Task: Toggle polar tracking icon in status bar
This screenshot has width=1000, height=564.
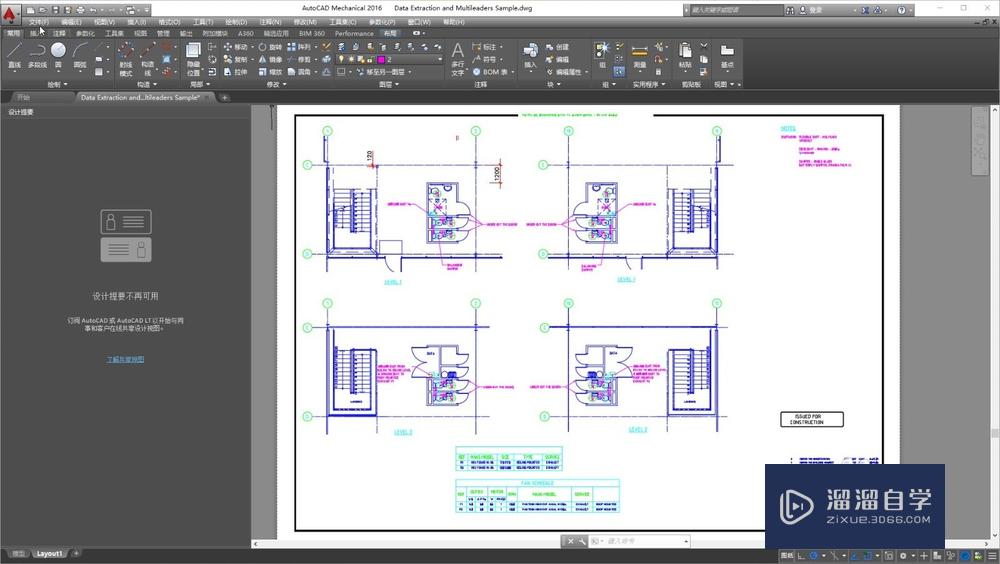Action: click(814, 556)
